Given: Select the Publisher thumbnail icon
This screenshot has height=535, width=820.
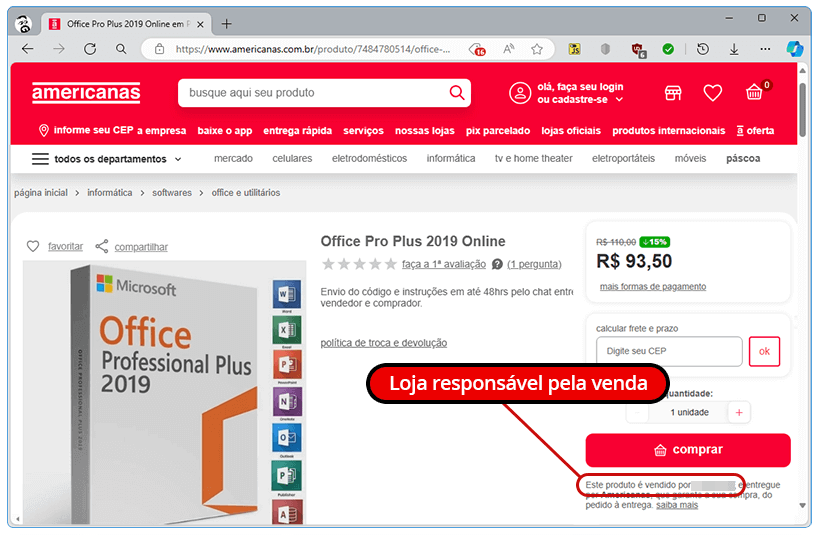Looking at the screenshot, I should tap(287, 475).
